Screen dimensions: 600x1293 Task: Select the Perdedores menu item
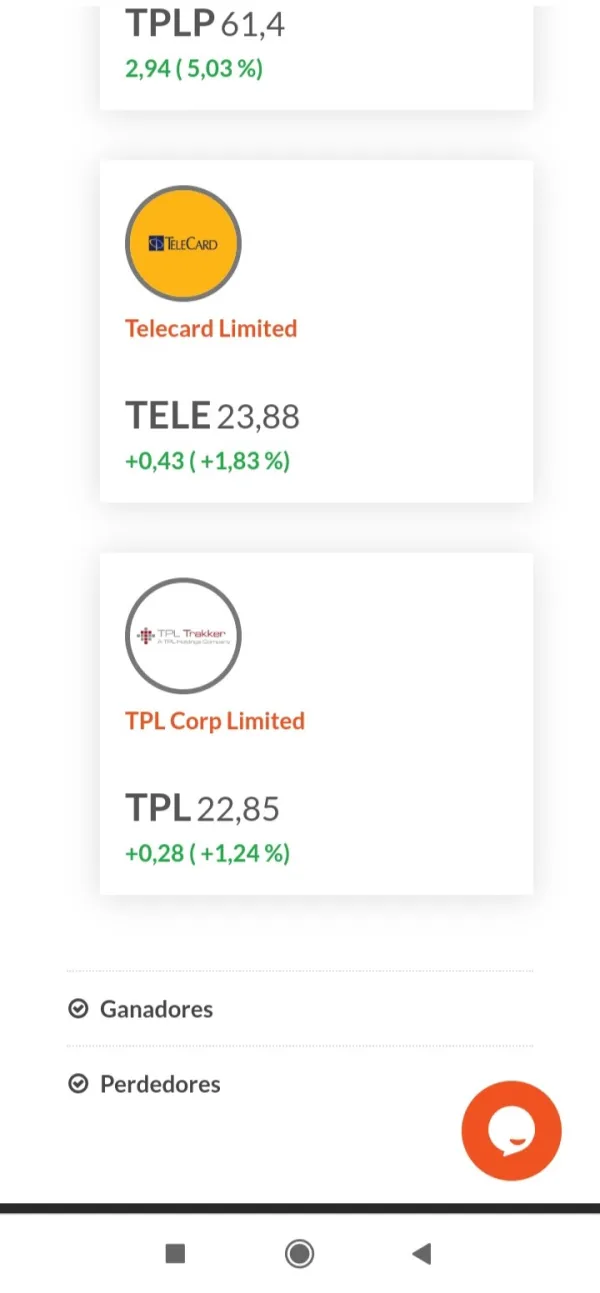pyautogui.click(x=160, y=1084)
